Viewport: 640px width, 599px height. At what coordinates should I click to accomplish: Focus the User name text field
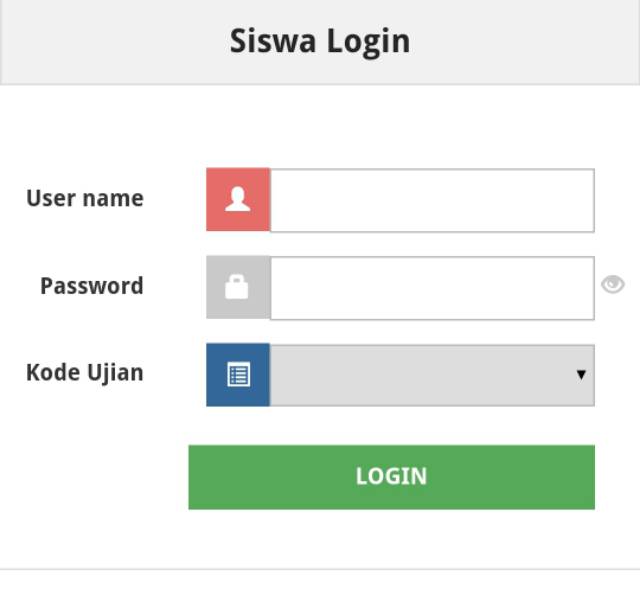432,200
